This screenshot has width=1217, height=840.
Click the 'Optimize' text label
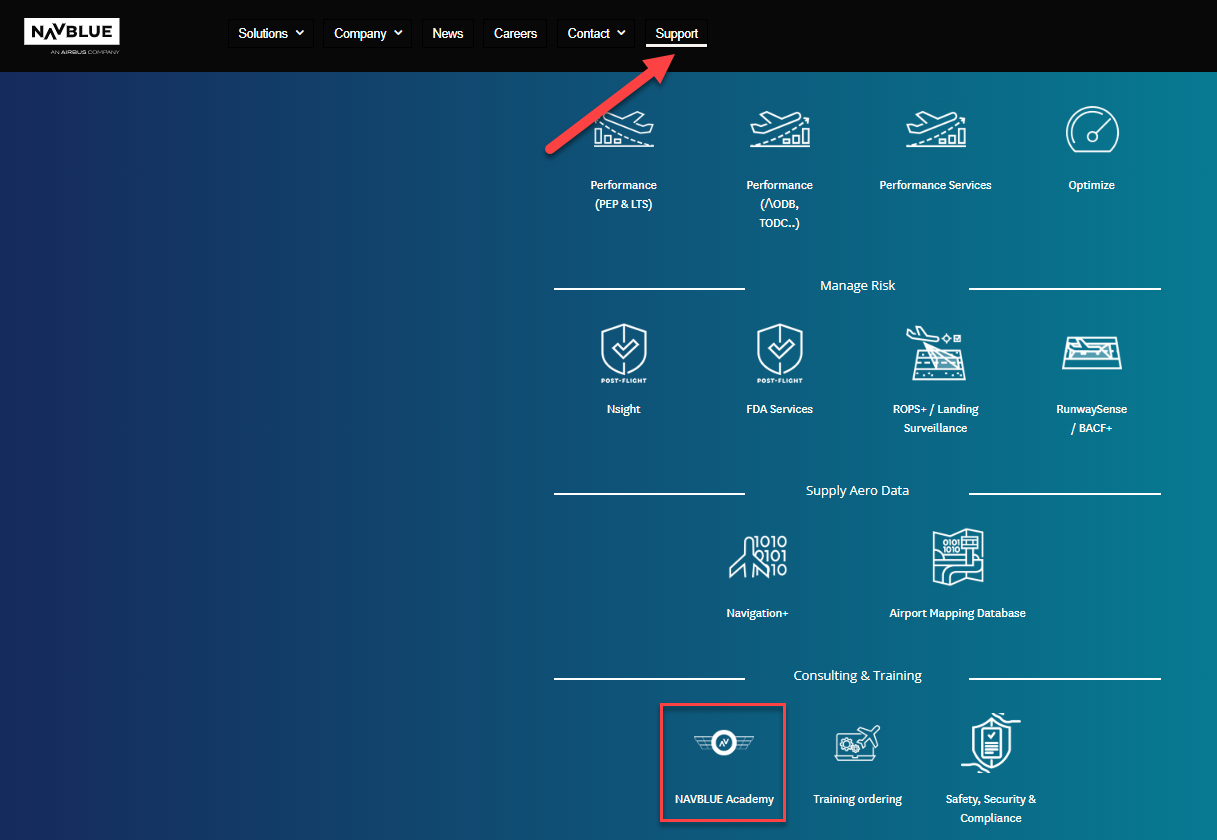click(x=1091, y=185)
